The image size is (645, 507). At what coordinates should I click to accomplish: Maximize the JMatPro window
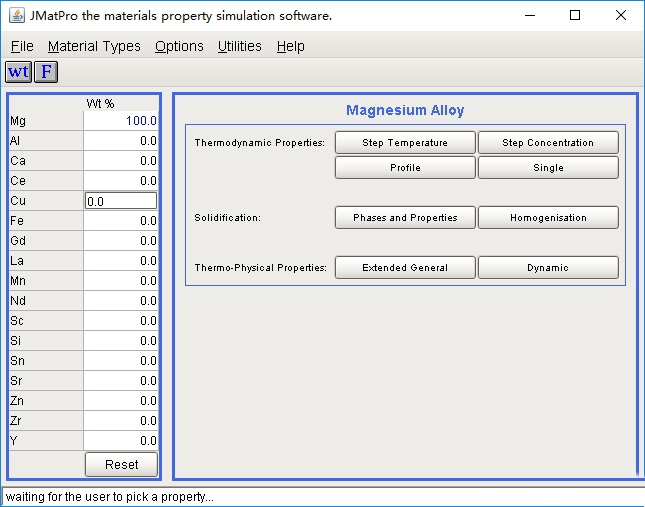pos(575,16)
